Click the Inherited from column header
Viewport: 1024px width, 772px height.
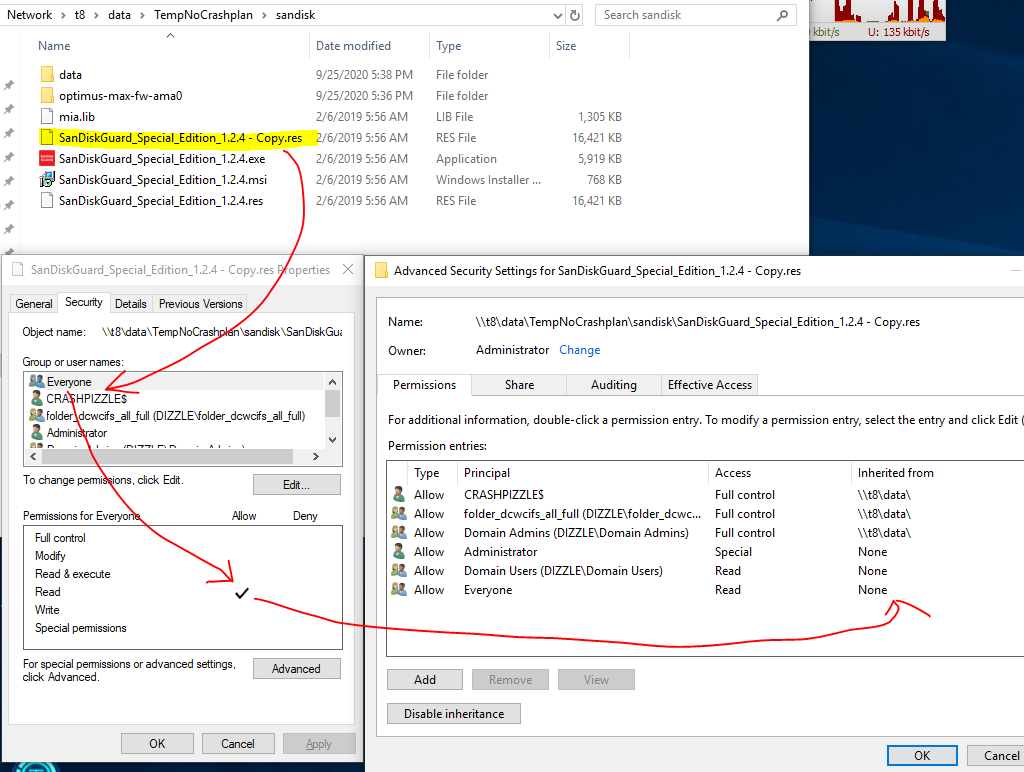(x=938, y=472)
